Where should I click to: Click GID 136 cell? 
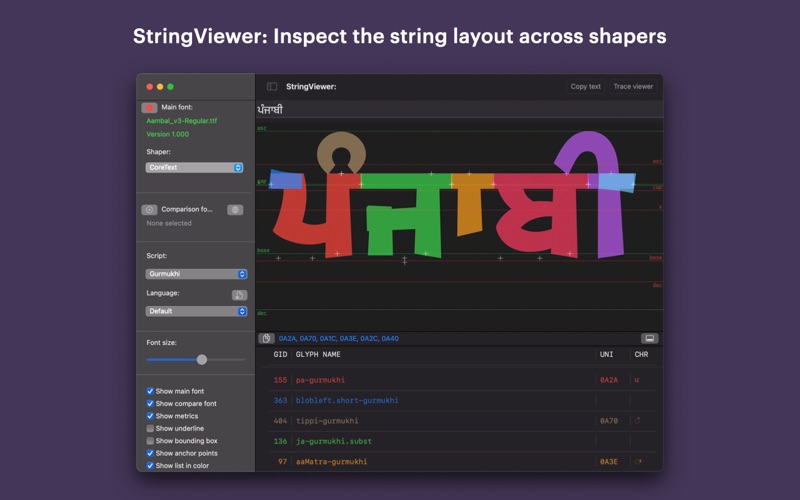(280, 441)
